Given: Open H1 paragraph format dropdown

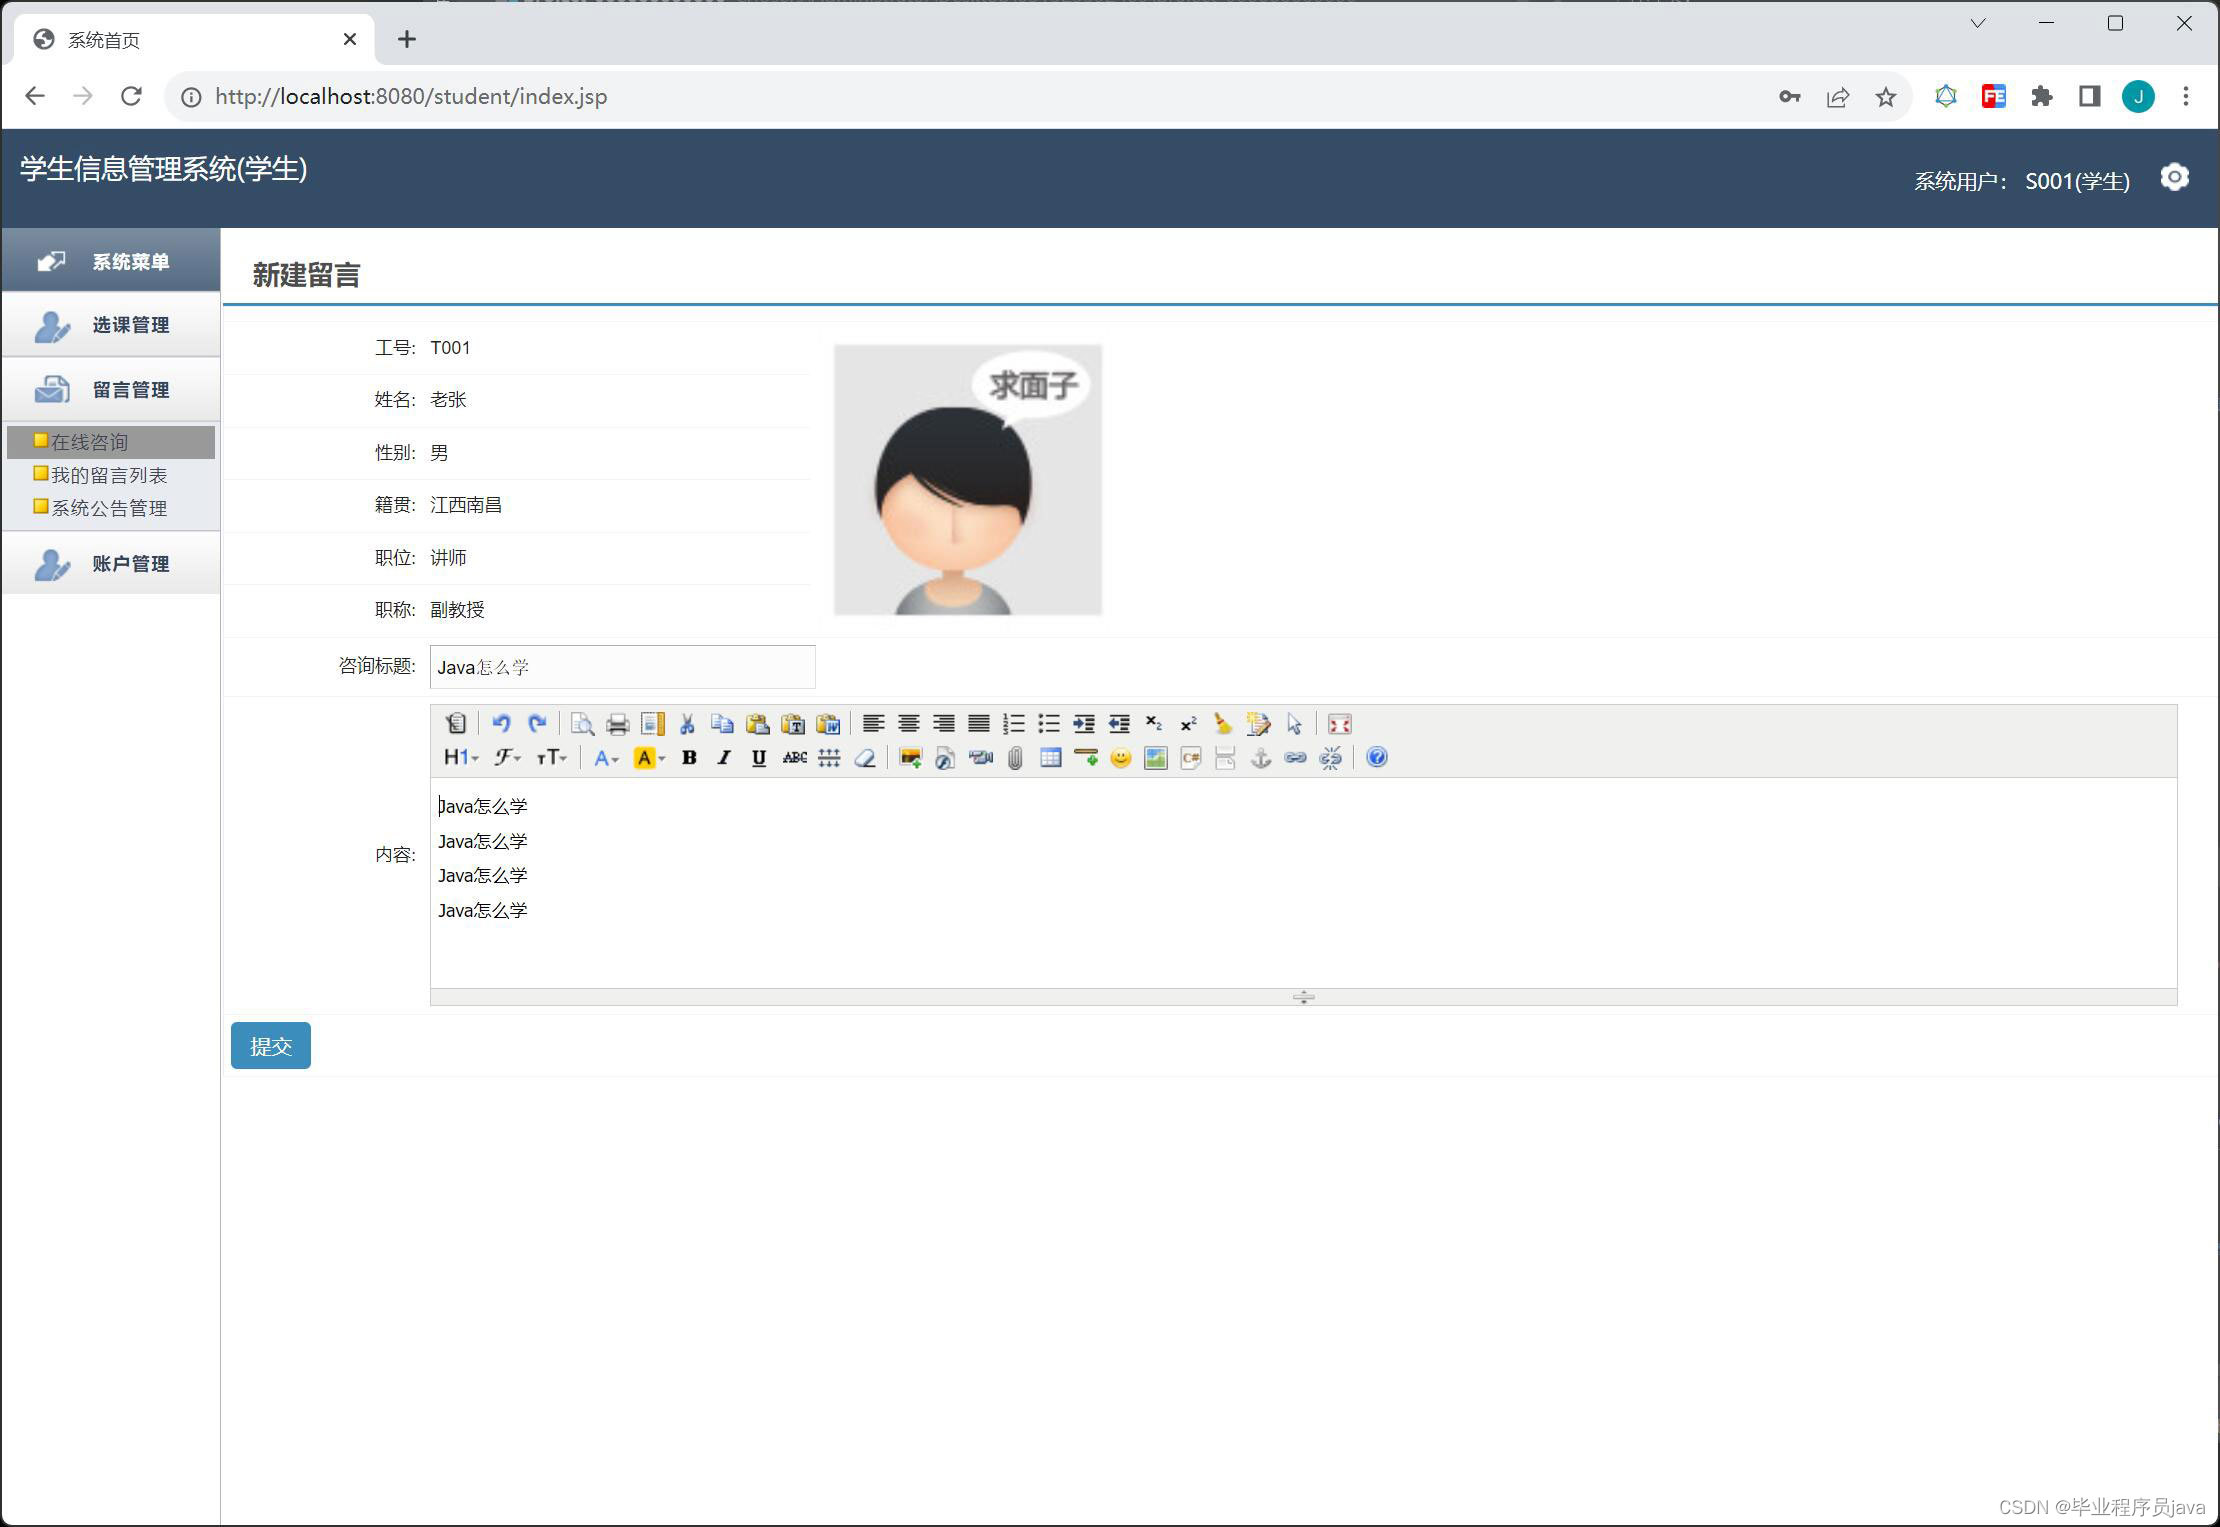Looking at the screenshot, I should click(x=461, y=757).
